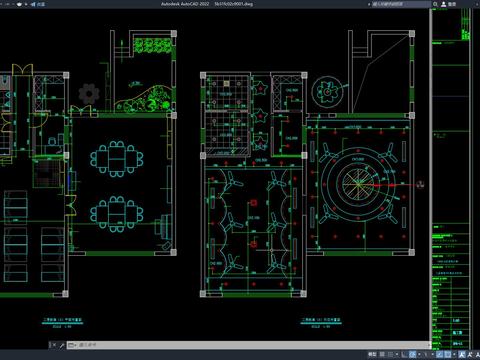The image size is (480, 360).
Task: Switch to Model space button in status bar
Action: pos(372,354)
